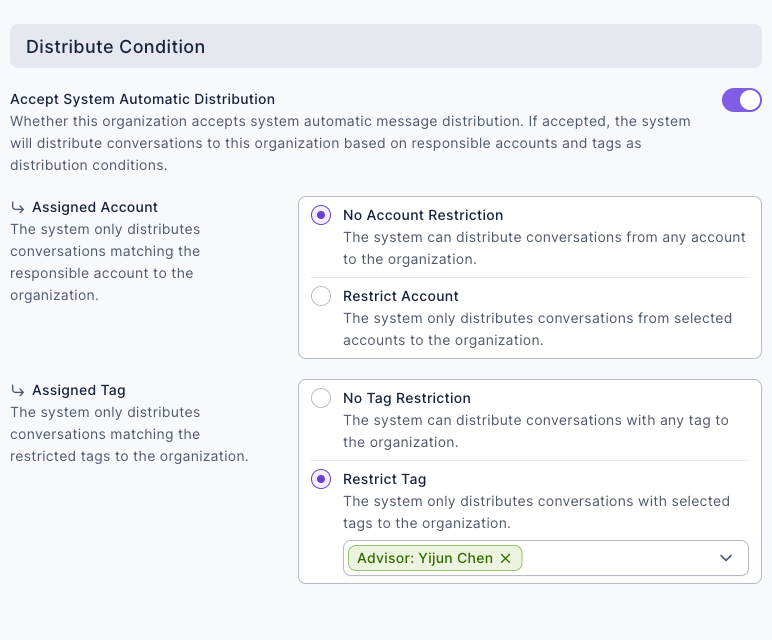Click description "with any tag to the organization"
This screenshot has width=772, height=640.
536,431
